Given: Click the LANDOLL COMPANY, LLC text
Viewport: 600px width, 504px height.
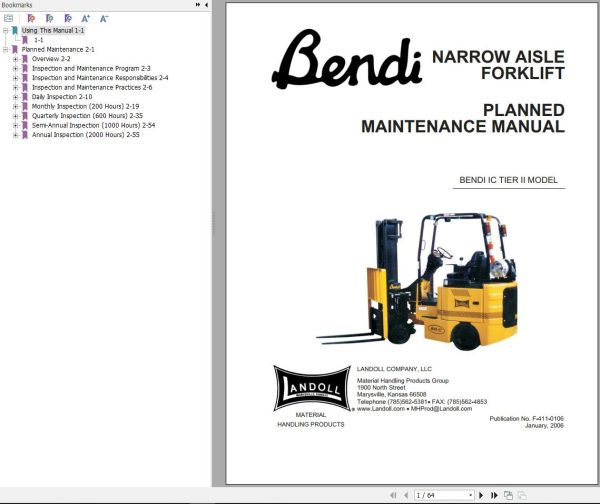Looking at the screenshot, I should click(x=394, y=369).
